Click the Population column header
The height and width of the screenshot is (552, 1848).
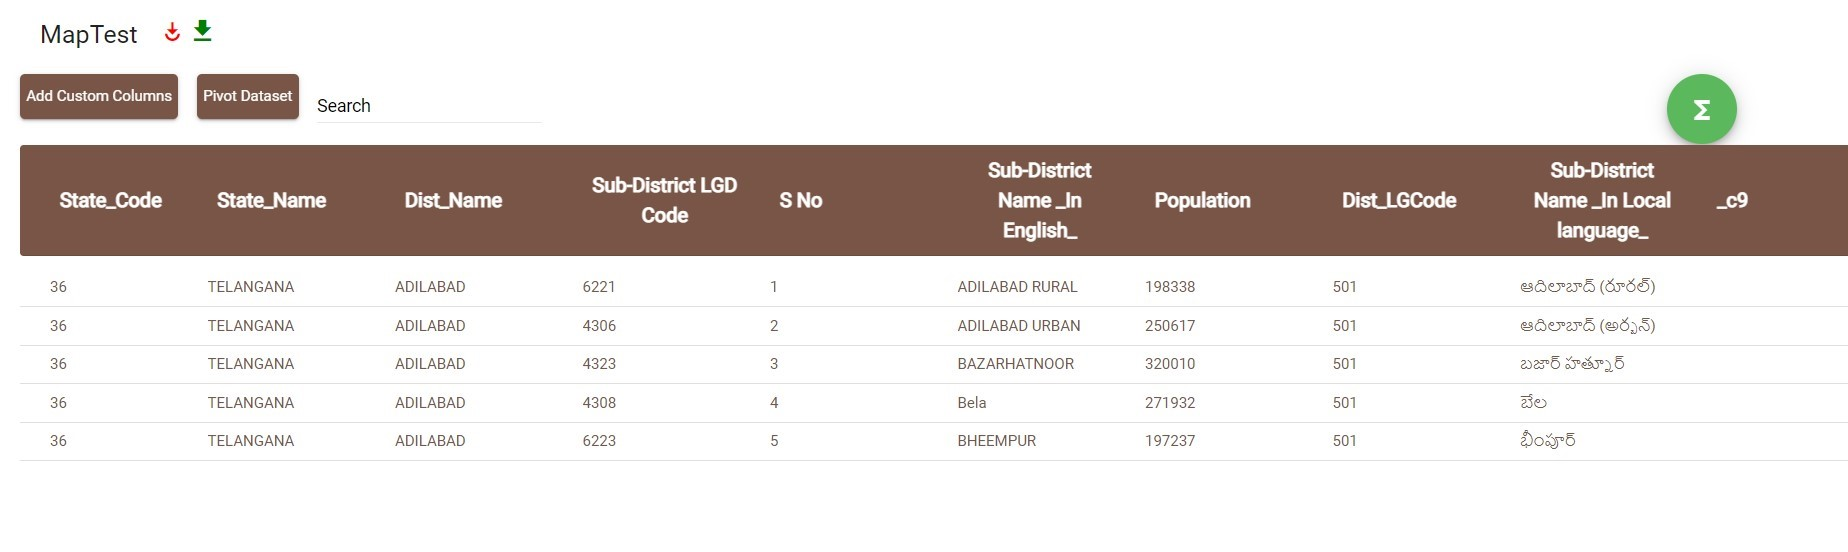(1202, 200)
